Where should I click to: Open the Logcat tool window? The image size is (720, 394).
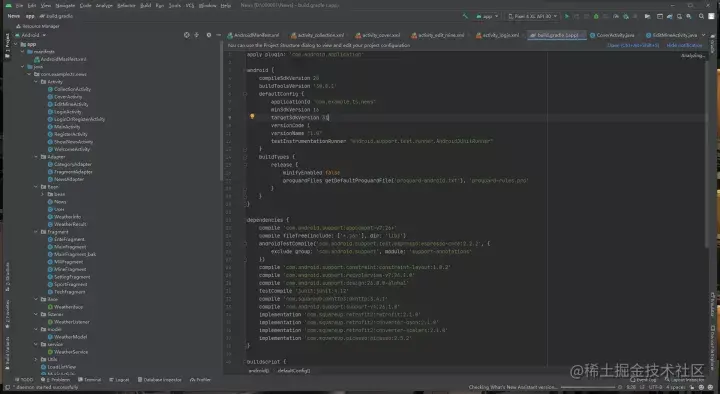[x=119, y=380]
